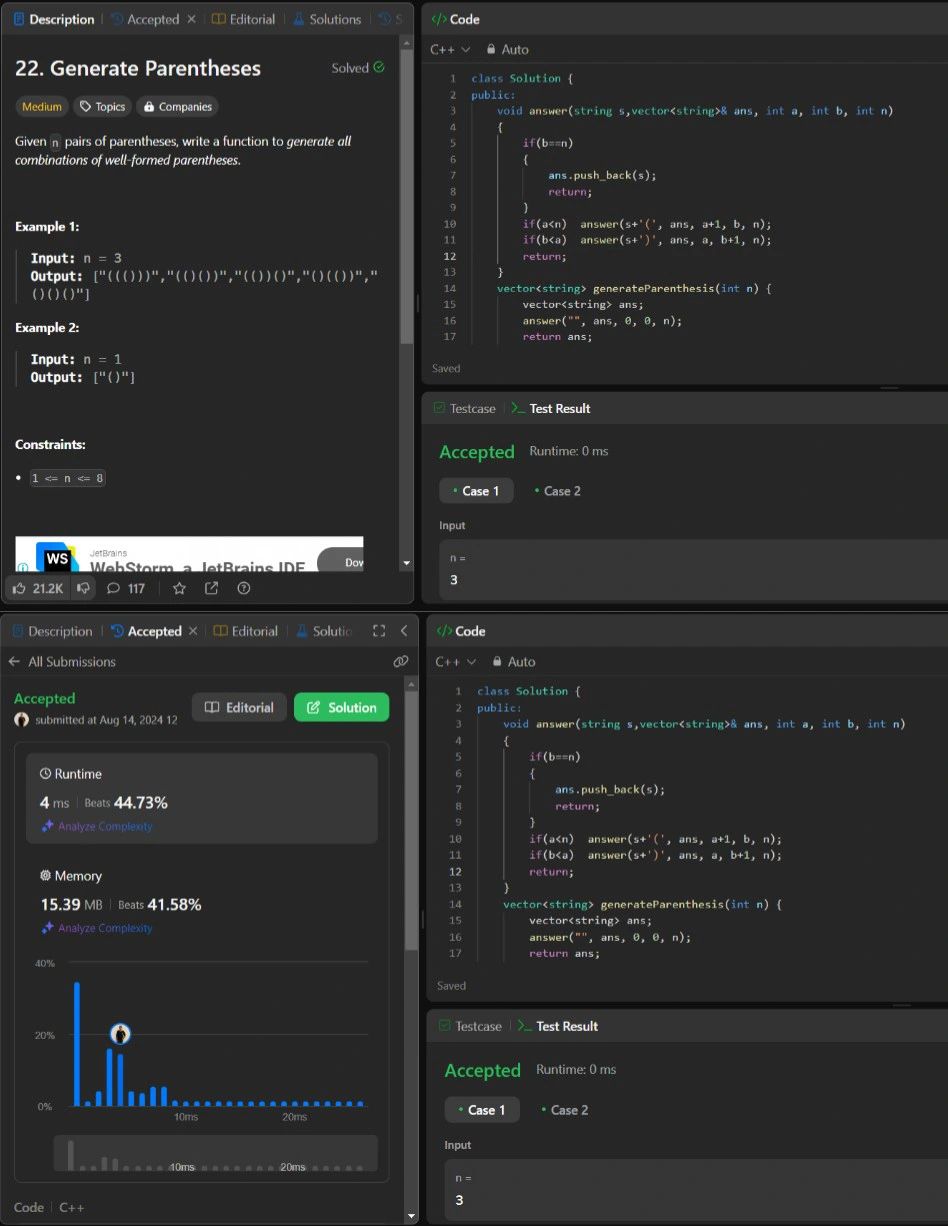Collapse the panel with the left chevron
Screen dimensions: 948x1226
point(403,631)
